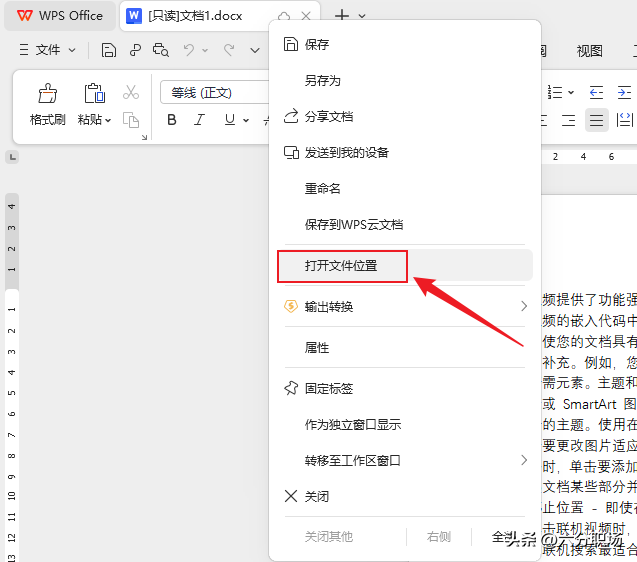Click the increase indent icon

click(x=624, y=93)
